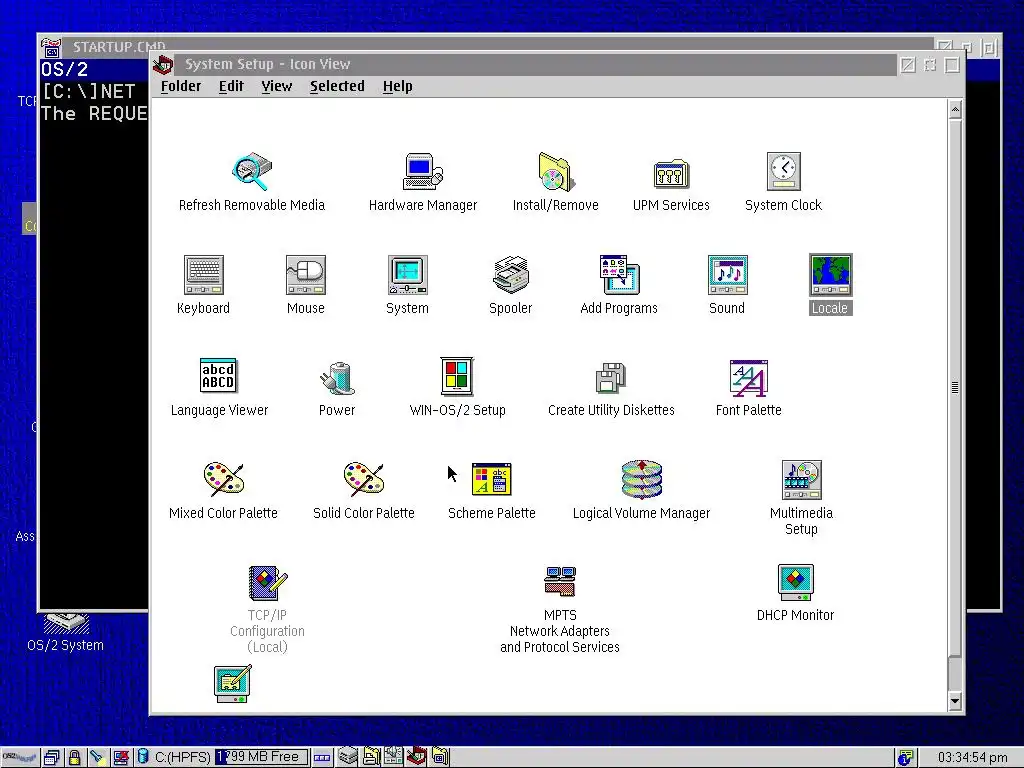Select the DHCP Monitor icon
Viewport: 1024px width, 768px height.
point(795,582)
